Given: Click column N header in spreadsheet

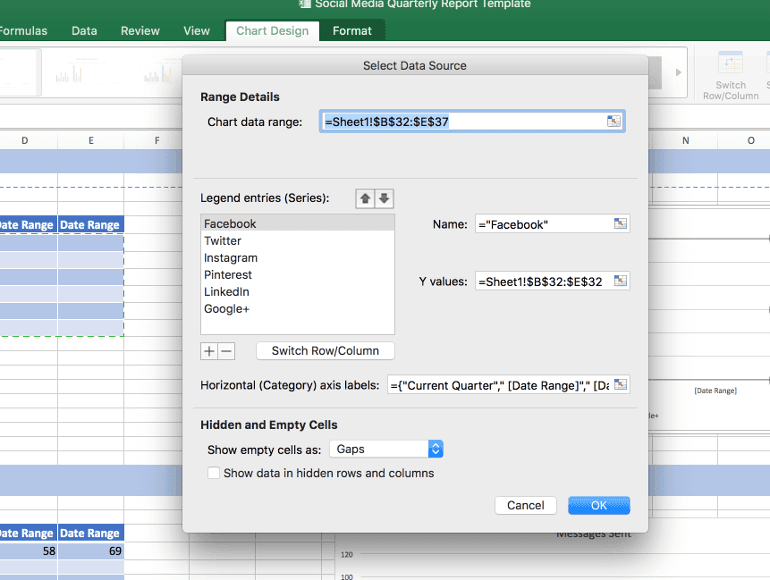Looking at the screenshot, I should (x=686, y=140).
